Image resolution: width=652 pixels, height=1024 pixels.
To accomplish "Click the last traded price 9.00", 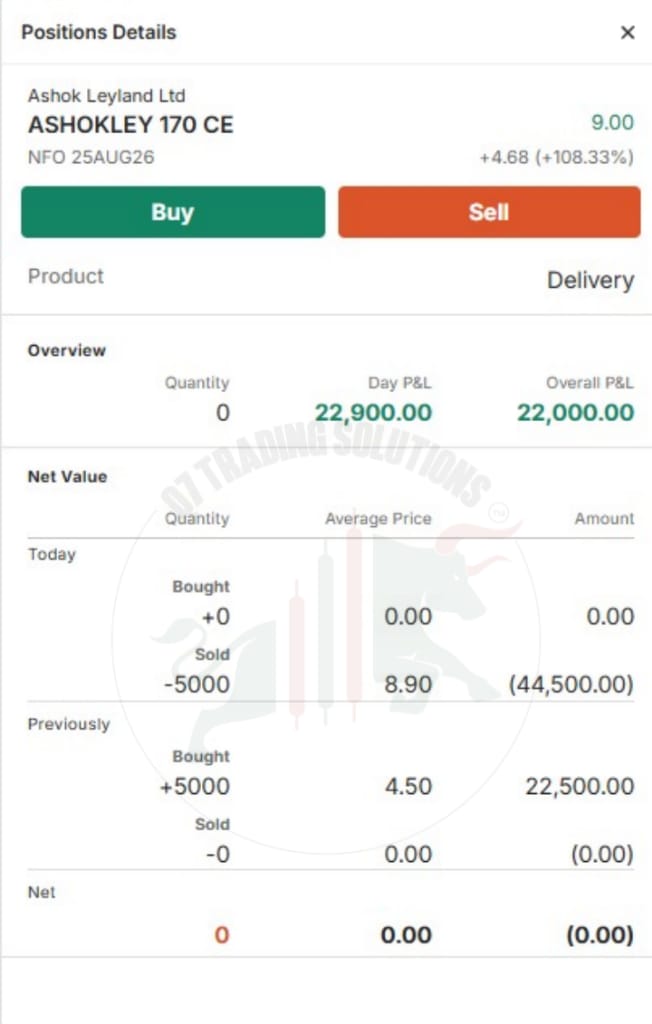I will (612, 122).
